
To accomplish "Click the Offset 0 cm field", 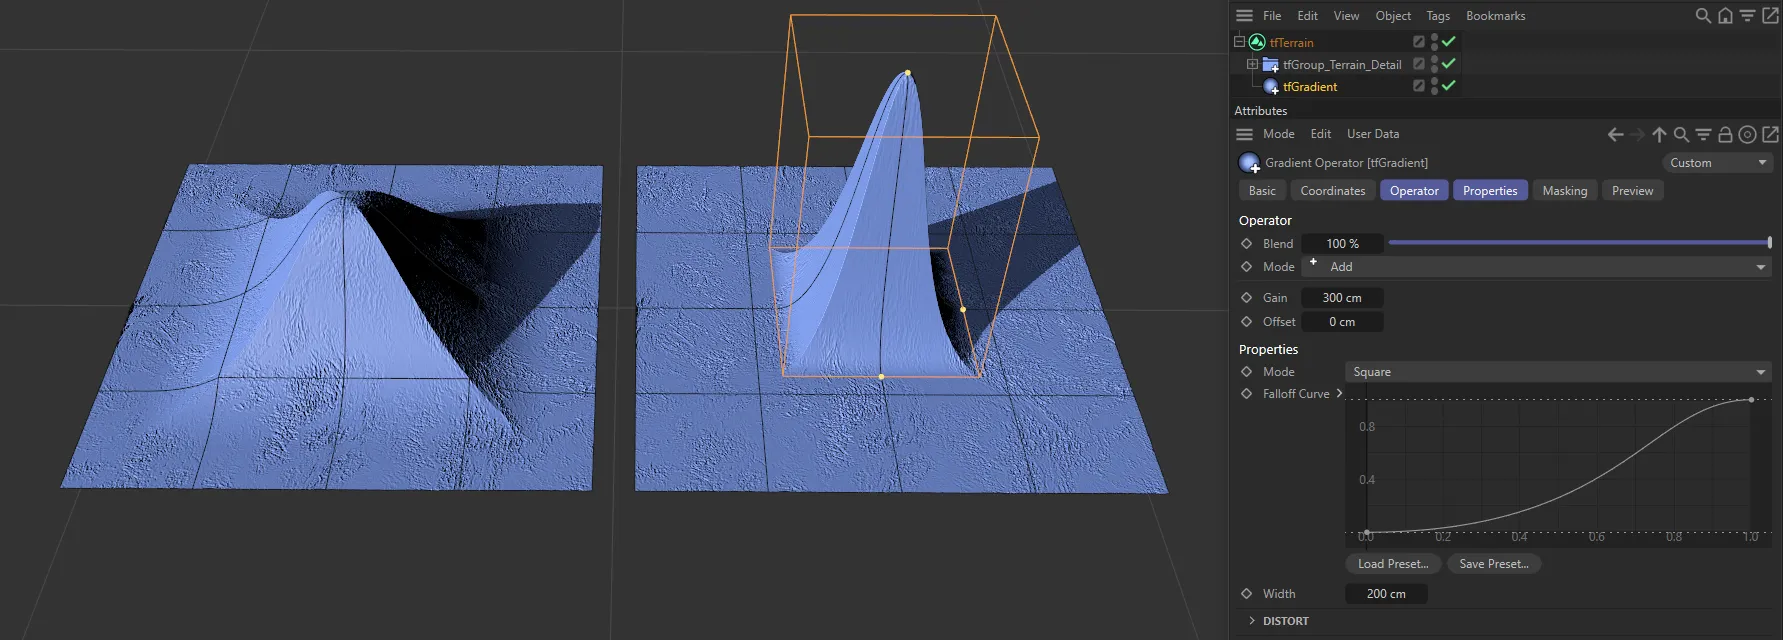I will 1342,322.
